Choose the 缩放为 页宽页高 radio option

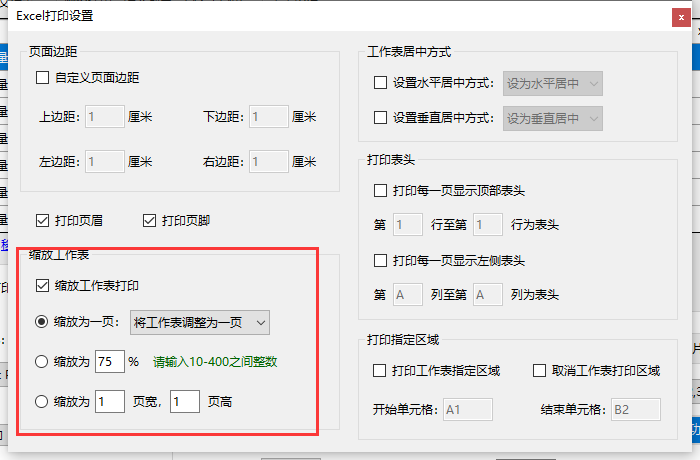click(42, 401)
